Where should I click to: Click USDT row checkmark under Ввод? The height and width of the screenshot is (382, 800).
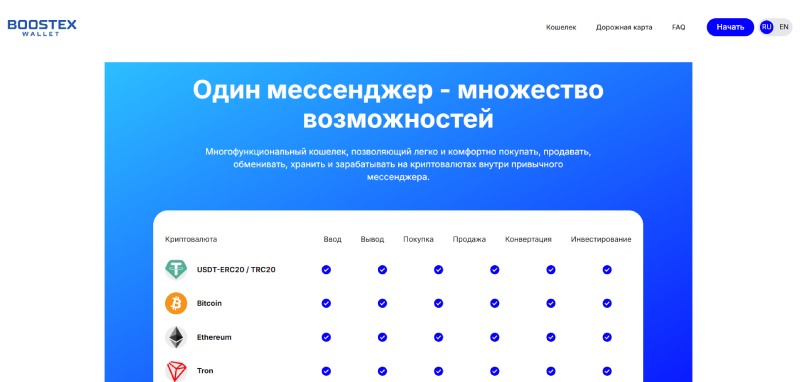click(x=326, y=270)
